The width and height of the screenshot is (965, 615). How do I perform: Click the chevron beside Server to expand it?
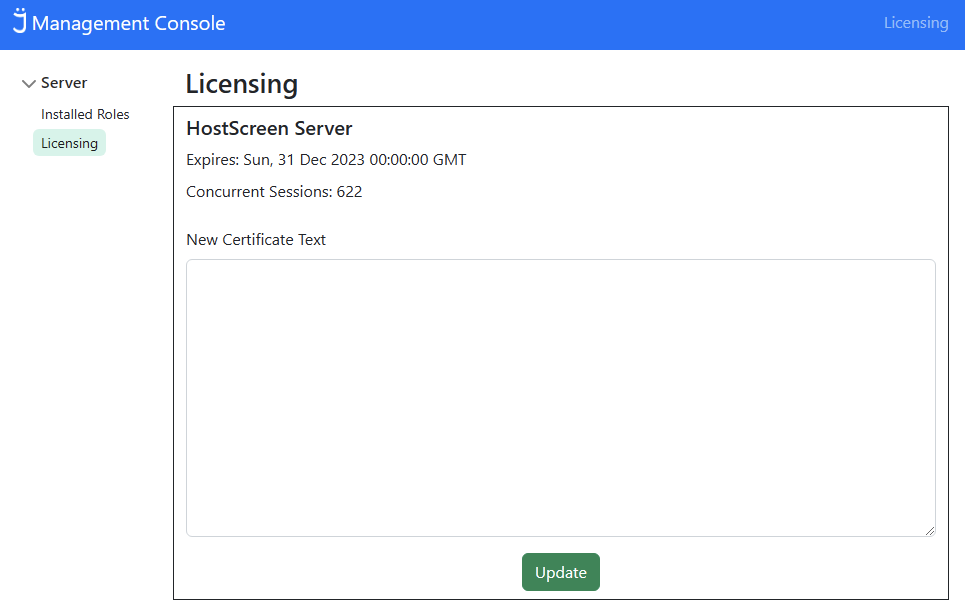point(29,83)
